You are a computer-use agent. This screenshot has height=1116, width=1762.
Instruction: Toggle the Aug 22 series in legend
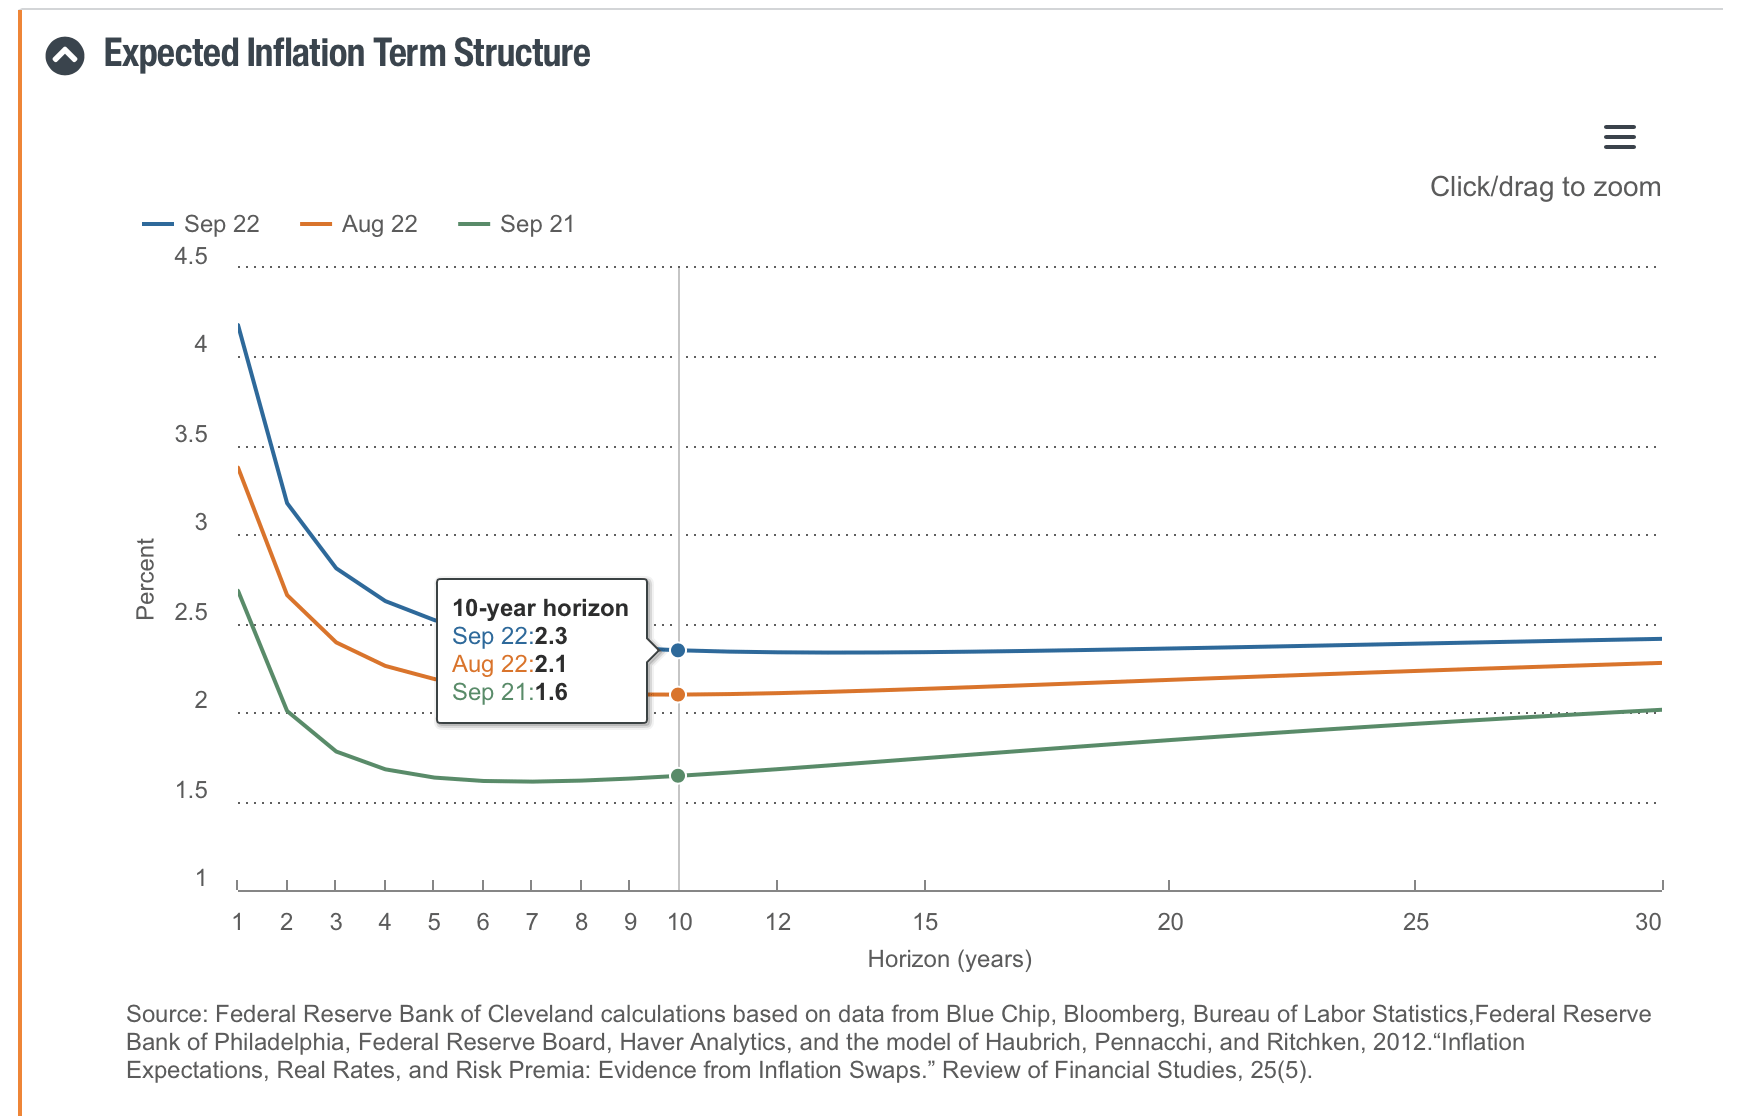coord(379,224)
